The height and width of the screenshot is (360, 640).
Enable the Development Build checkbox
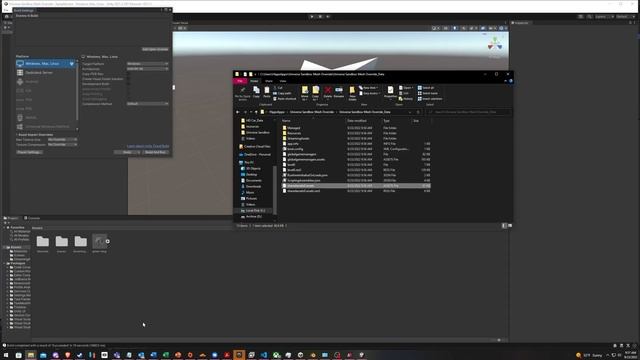(129, 84)
